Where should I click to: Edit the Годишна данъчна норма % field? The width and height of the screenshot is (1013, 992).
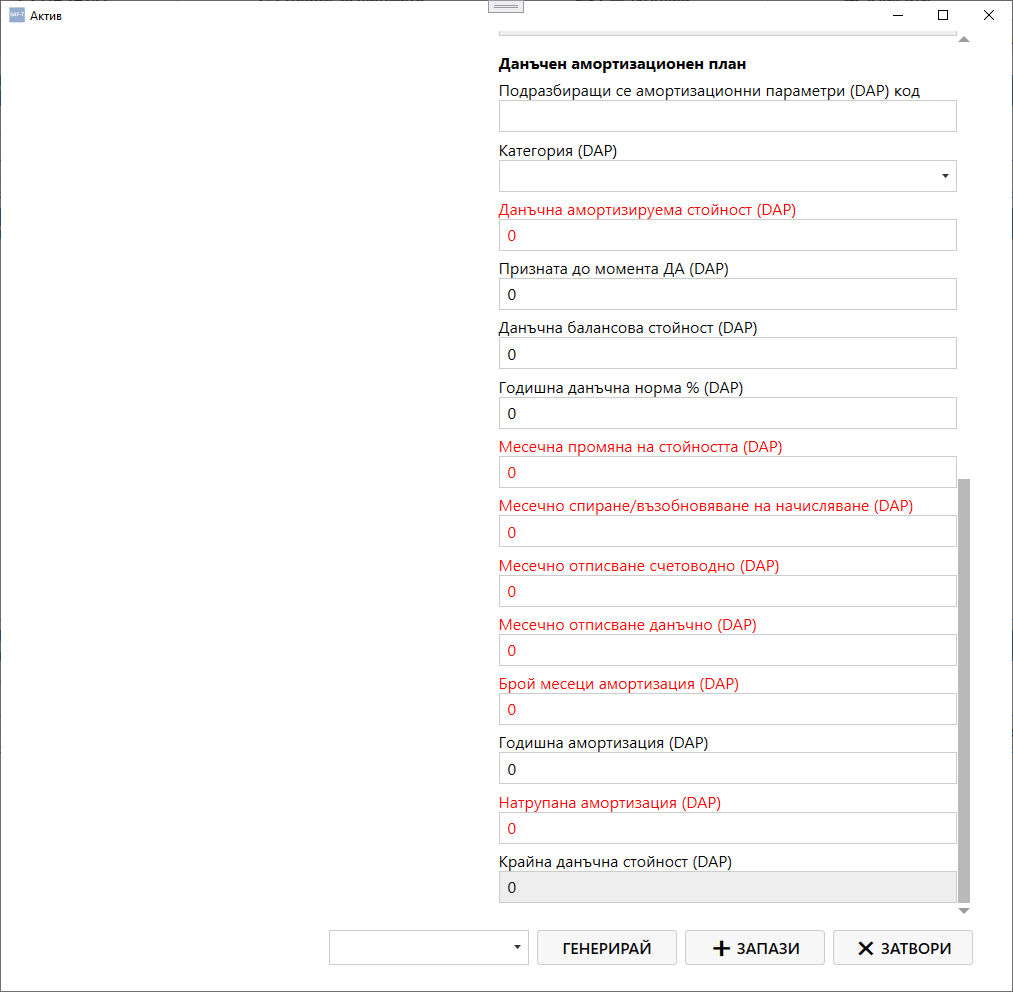tap(727, 413)
